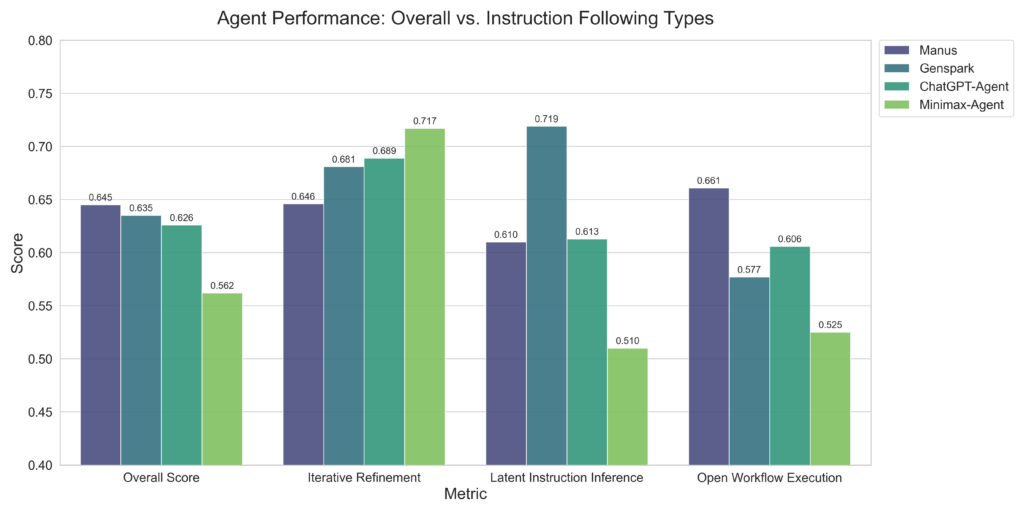Click the Minimax-Agent bar in Iterative Refinement
The image size is (1024, 512).
coord(424,297)
